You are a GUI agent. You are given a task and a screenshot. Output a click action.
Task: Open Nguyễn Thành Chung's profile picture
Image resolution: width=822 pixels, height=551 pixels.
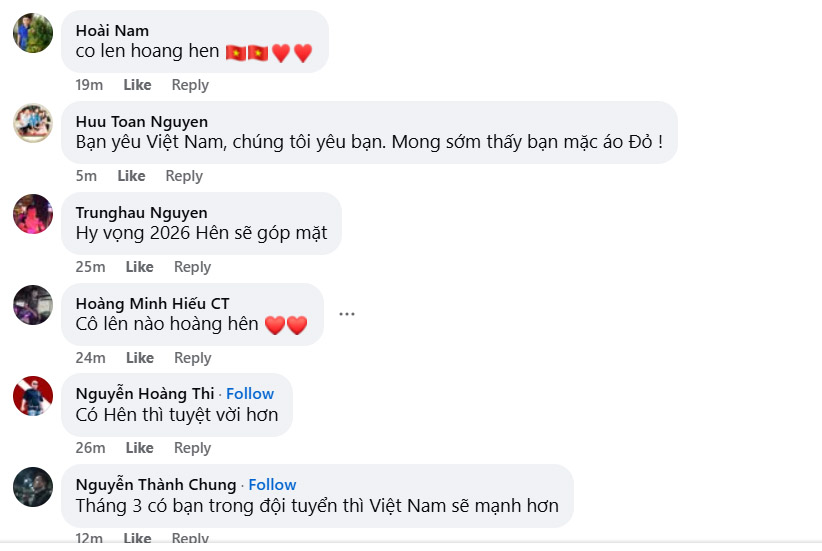(x=33, y=487)
